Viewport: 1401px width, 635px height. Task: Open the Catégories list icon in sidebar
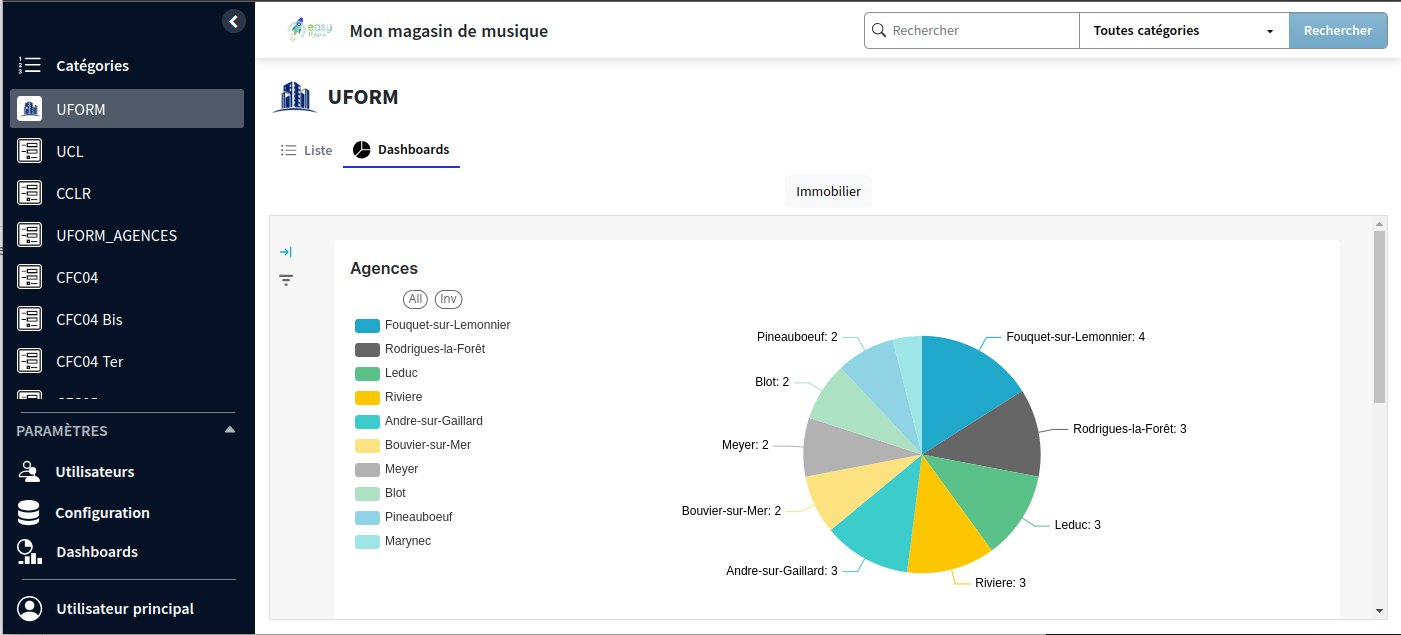(29, 65)
